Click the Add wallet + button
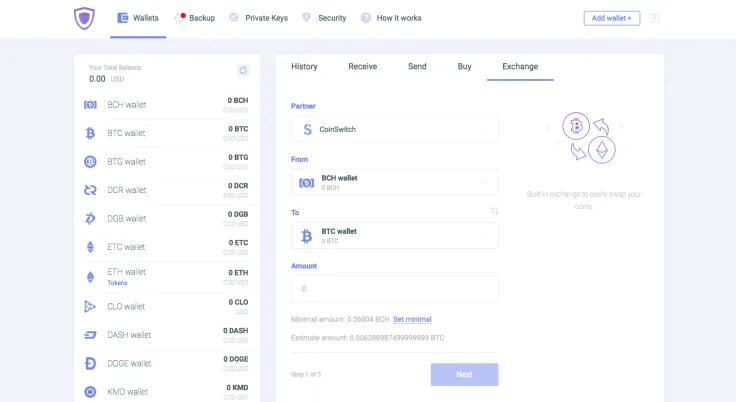736x402 pixels. [x=612, y=18]
